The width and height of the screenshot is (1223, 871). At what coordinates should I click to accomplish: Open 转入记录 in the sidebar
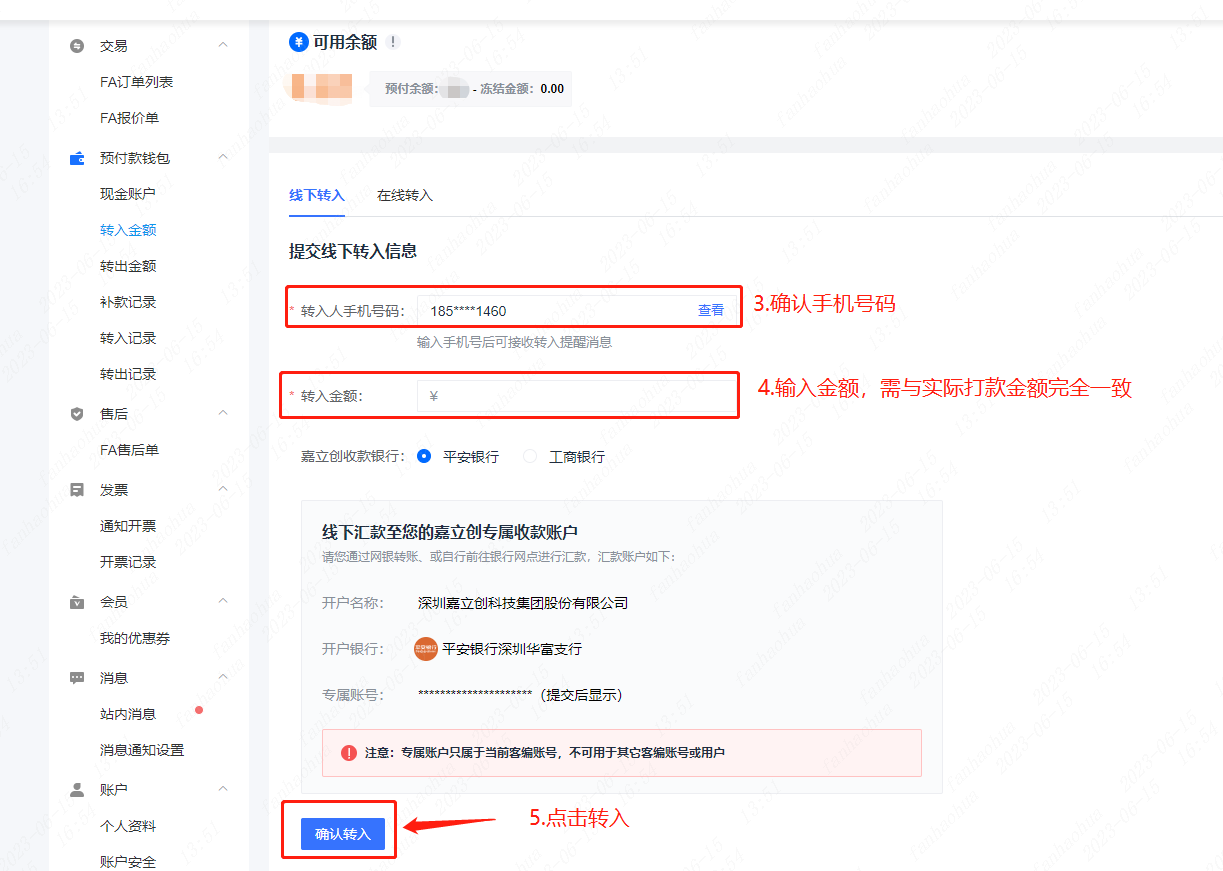(x=128, y=338)
